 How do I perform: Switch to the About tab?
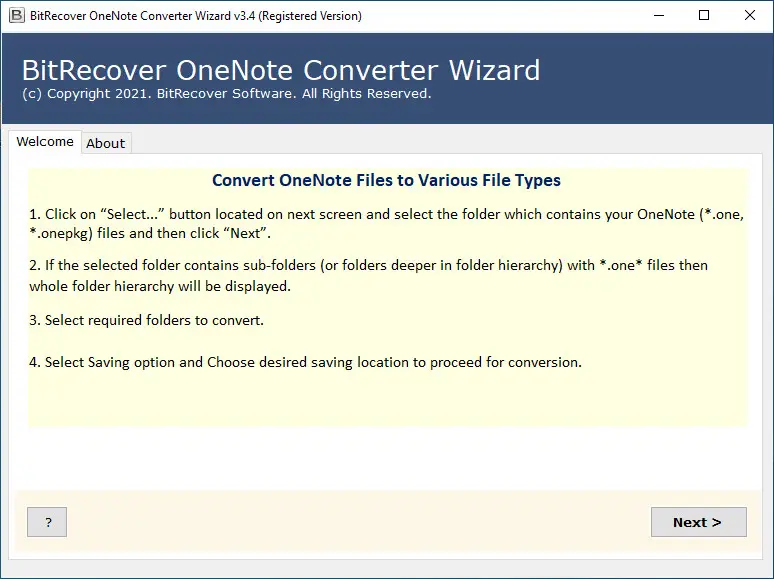(x=106, y=143)
